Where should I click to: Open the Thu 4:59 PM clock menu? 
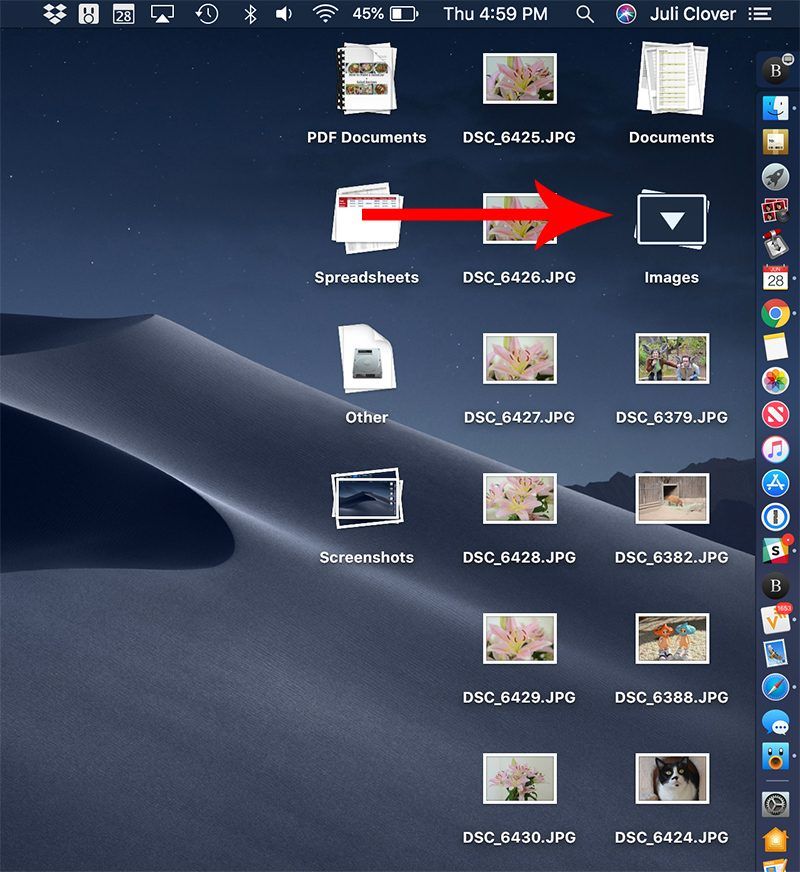coord(495,14)
